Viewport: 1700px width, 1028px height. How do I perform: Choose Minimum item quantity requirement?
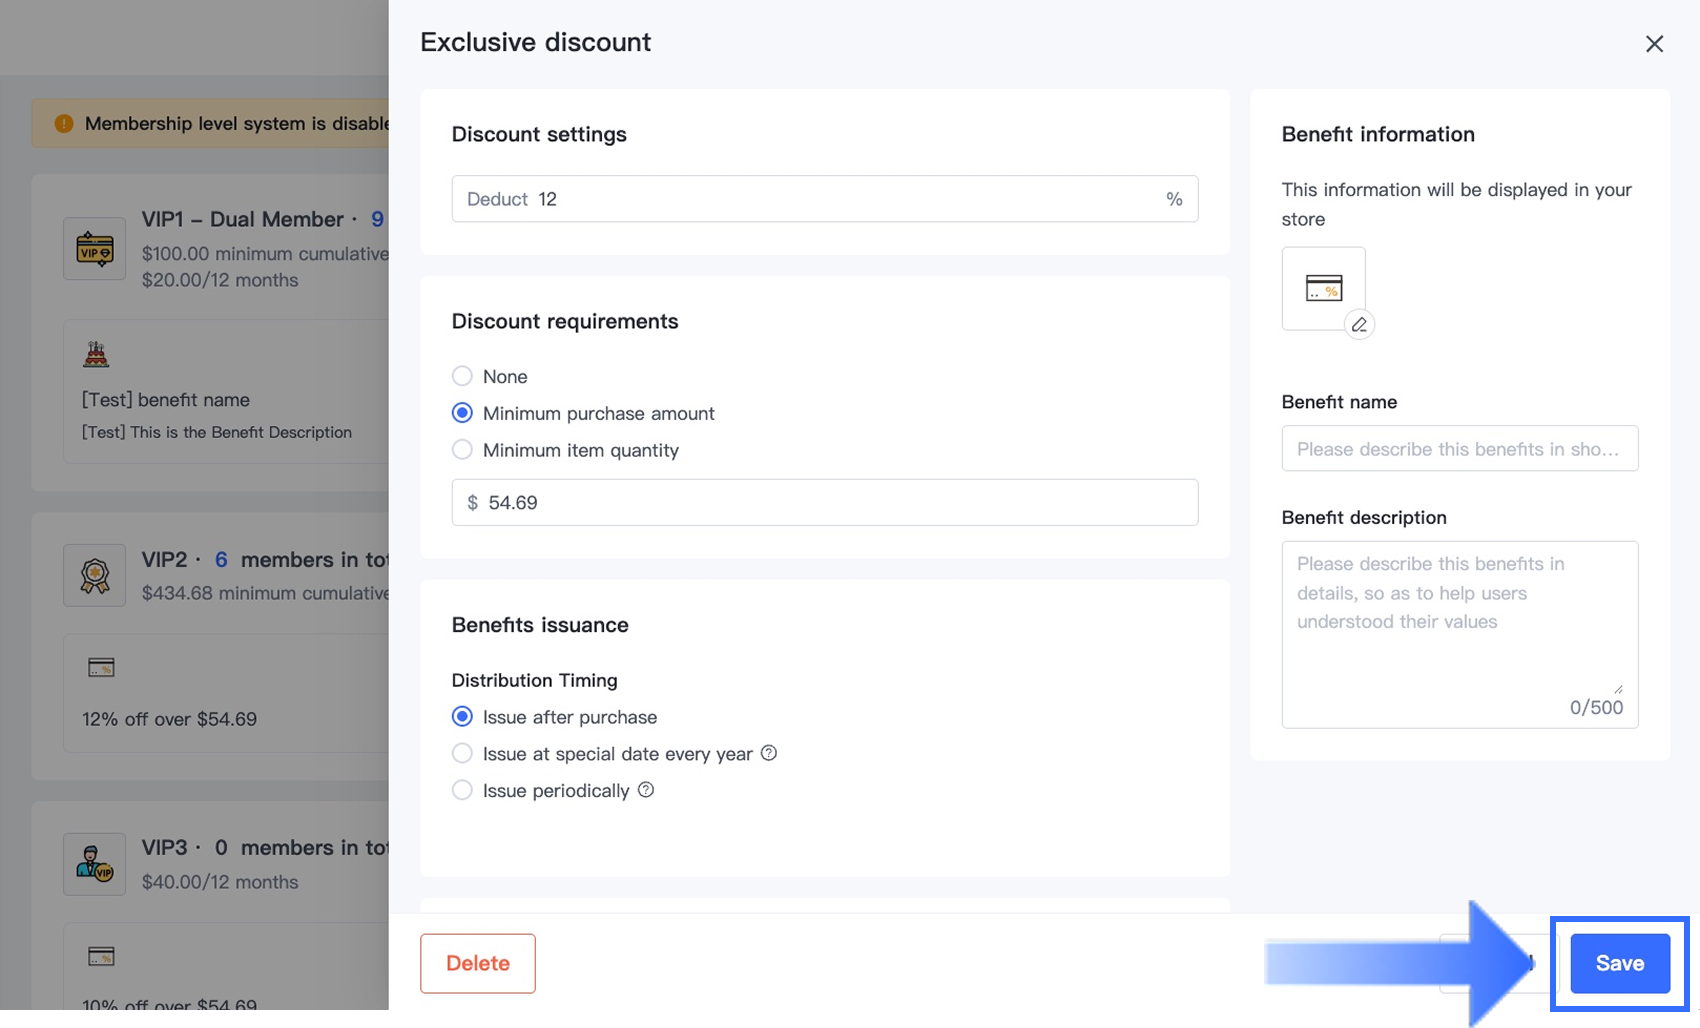[x=462, y=450]
